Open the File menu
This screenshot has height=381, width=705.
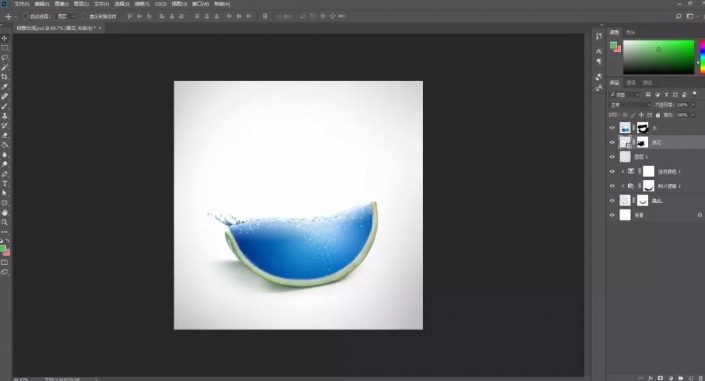pyautogui.click(x=22, y=4)
